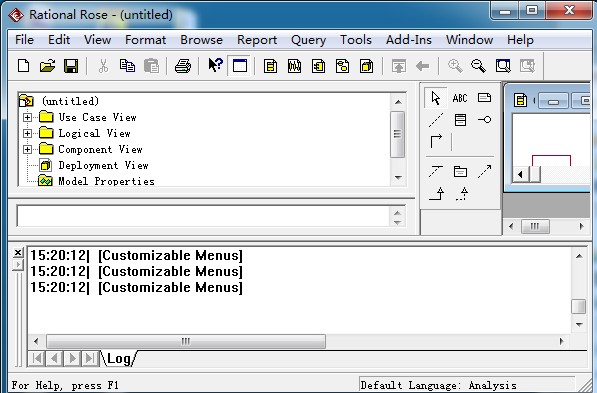Open the Edit menu

[x=59, y=40]
